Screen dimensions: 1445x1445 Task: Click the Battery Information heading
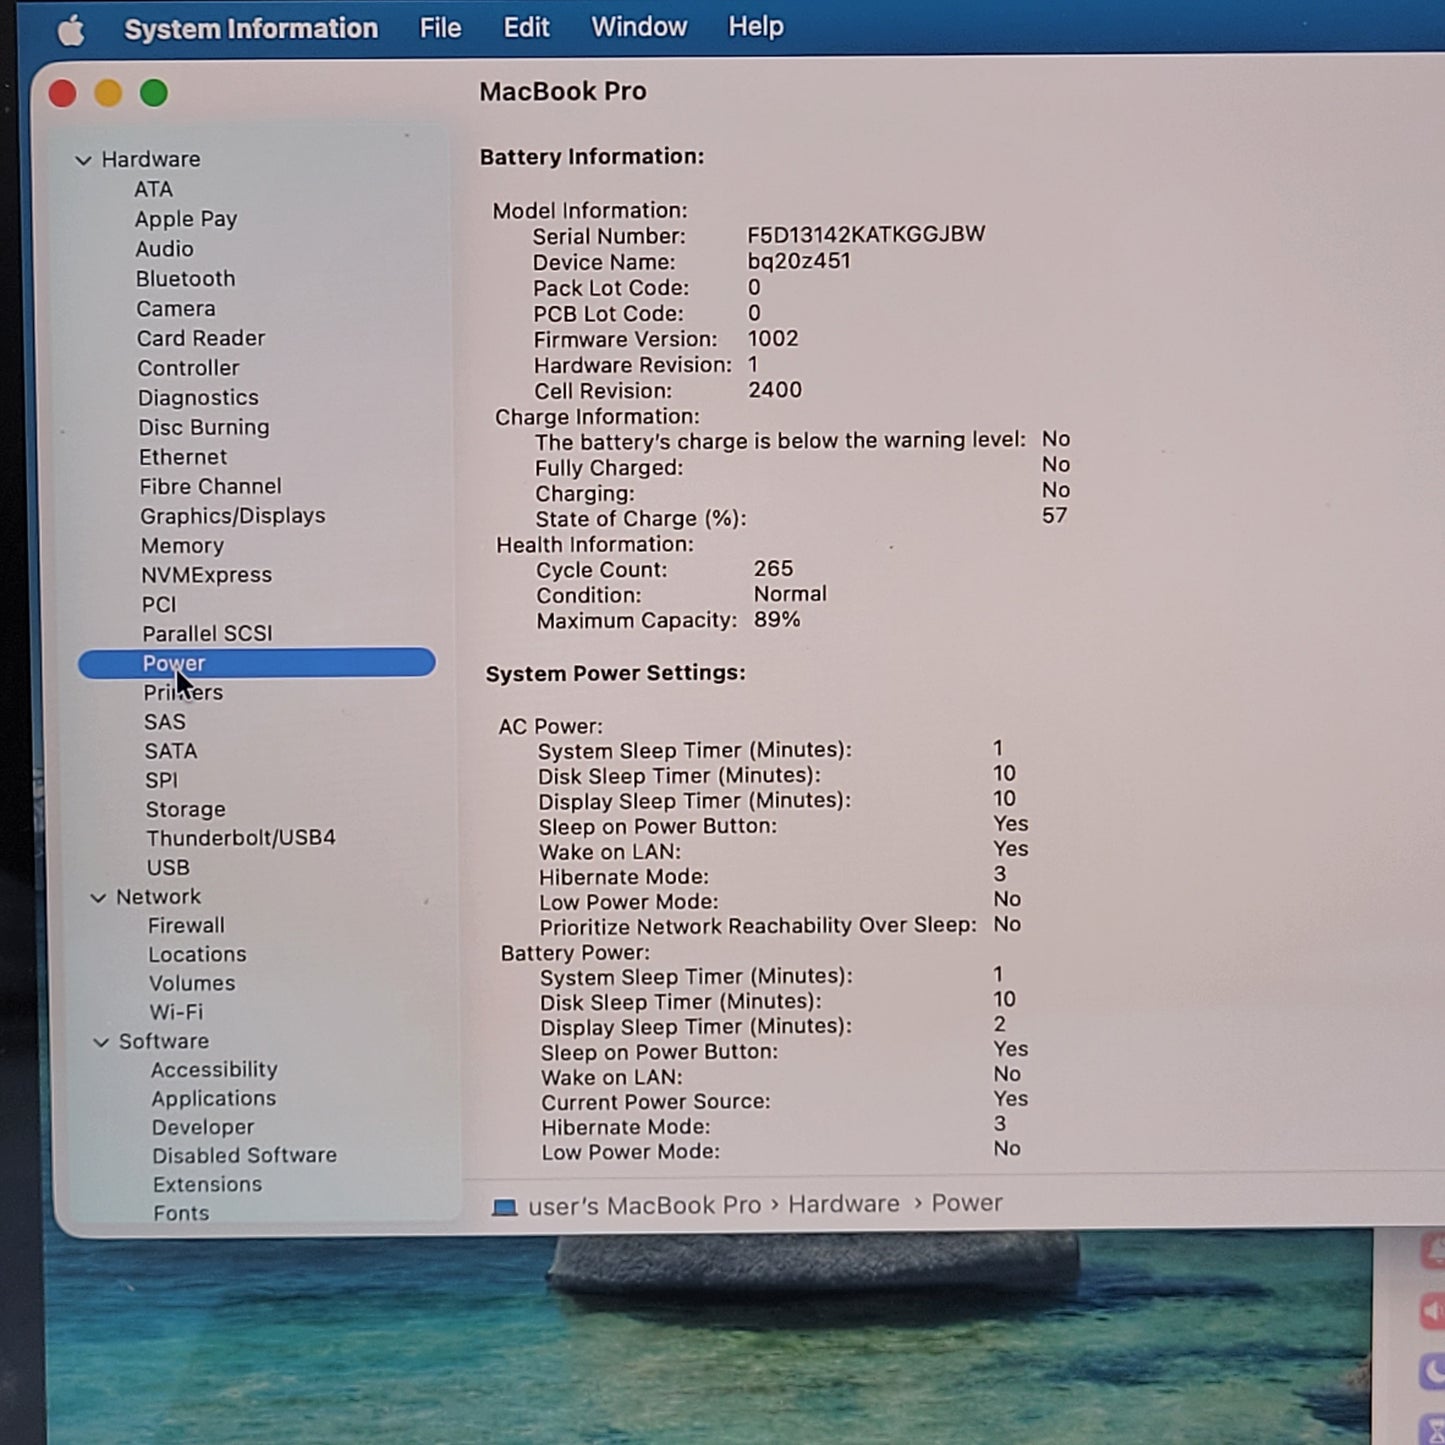coord(592,157)
